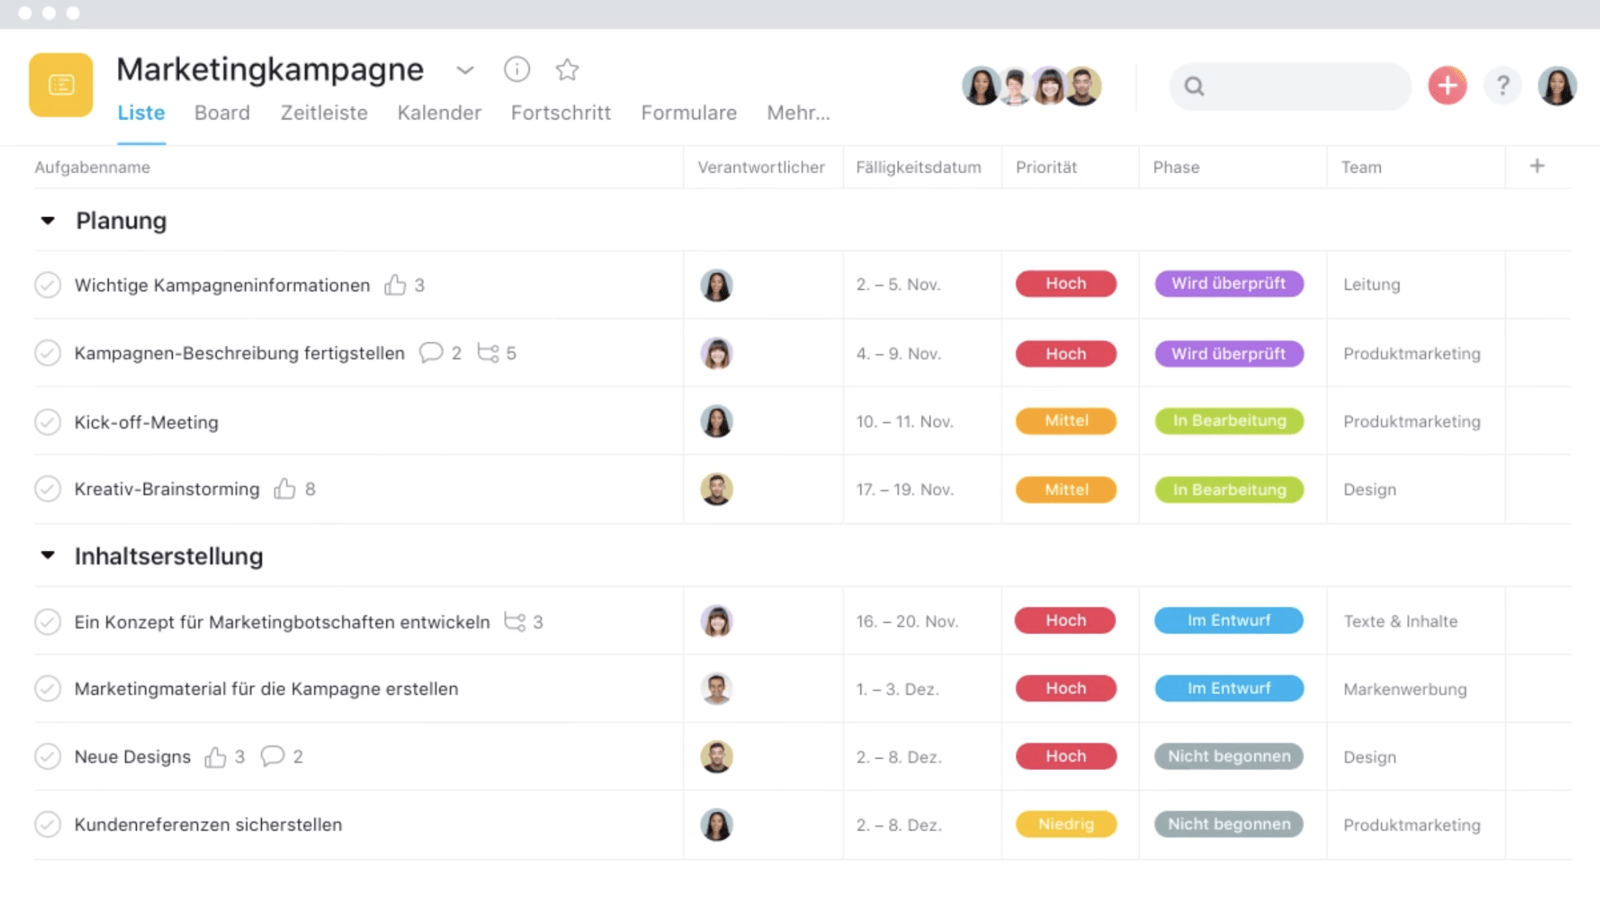Viewport: 1600px width, 906px height.
Task: Open the project title dropdown chevron
Action: click(465, 70)
